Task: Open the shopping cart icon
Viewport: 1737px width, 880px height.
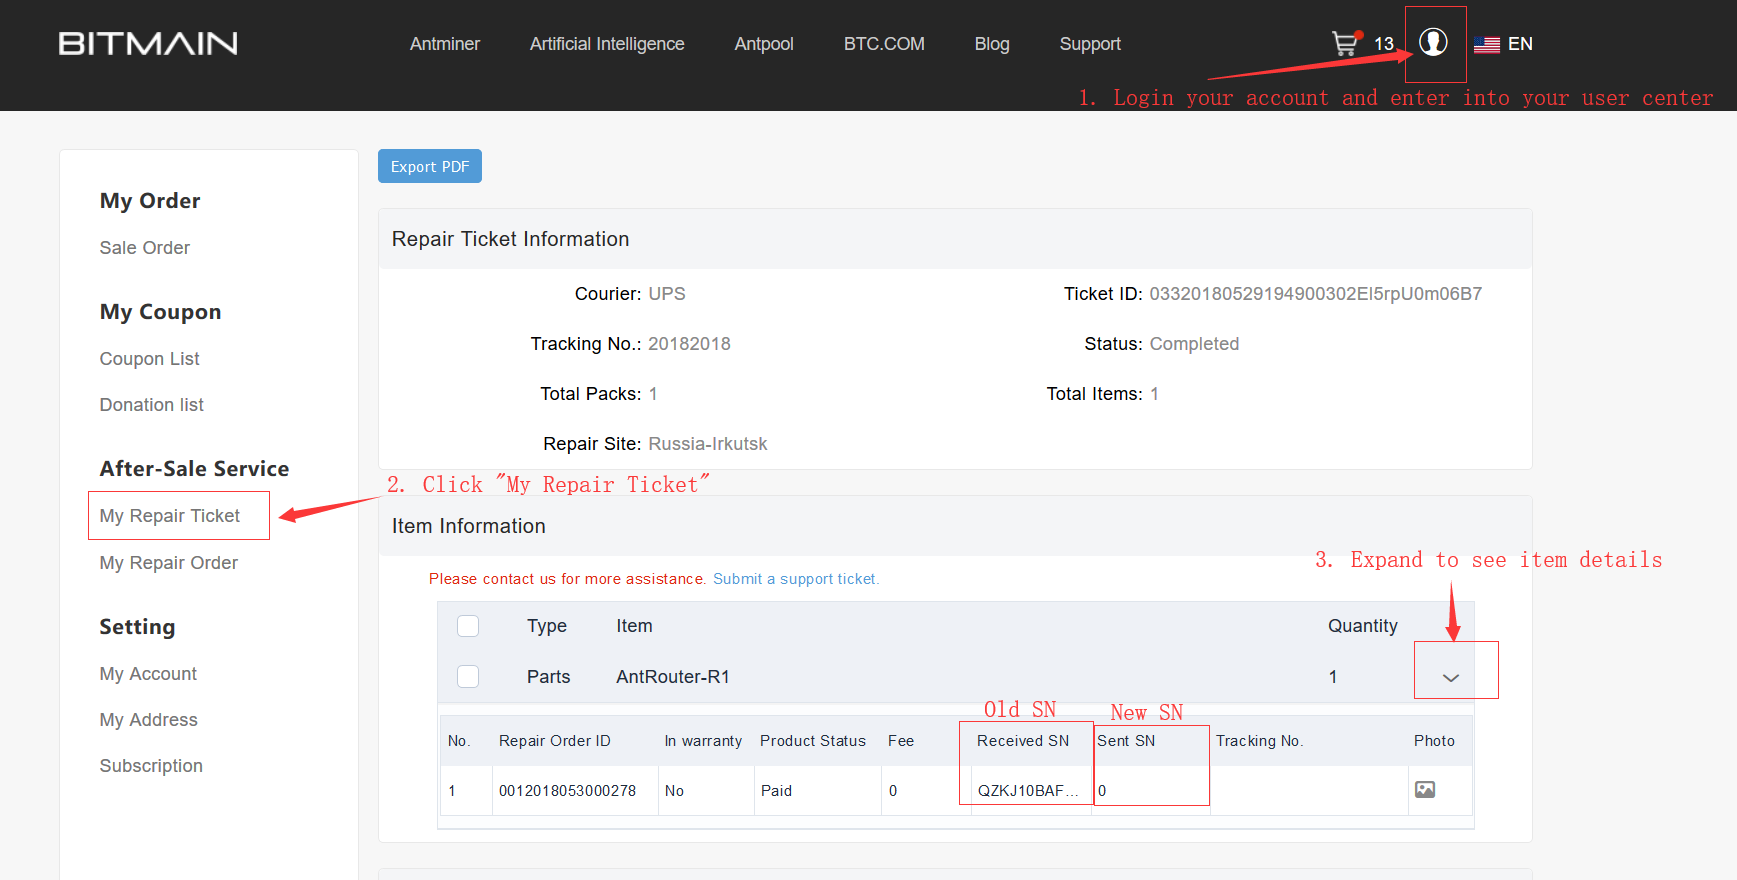Action: (1346, 43)
